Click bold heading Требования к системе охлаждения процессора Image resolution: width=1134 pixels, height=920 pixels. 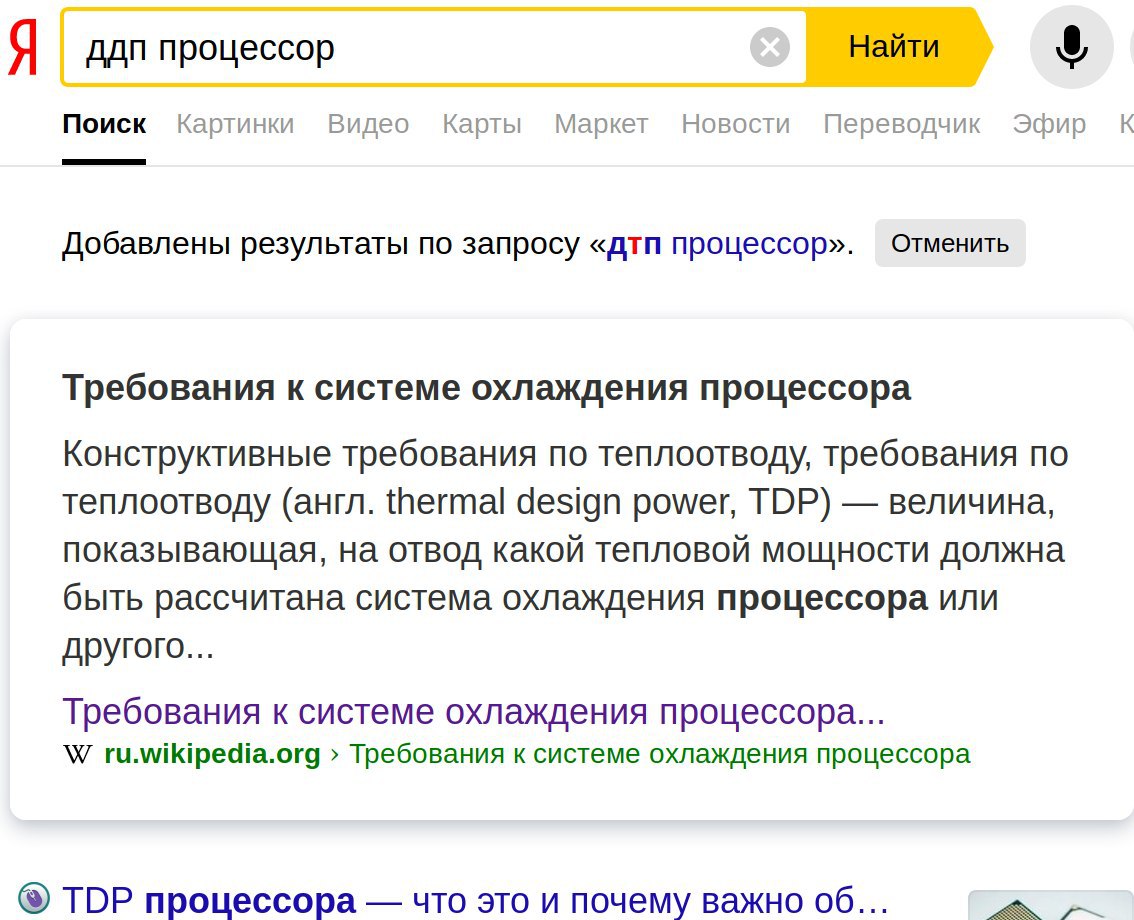(486, 388)
